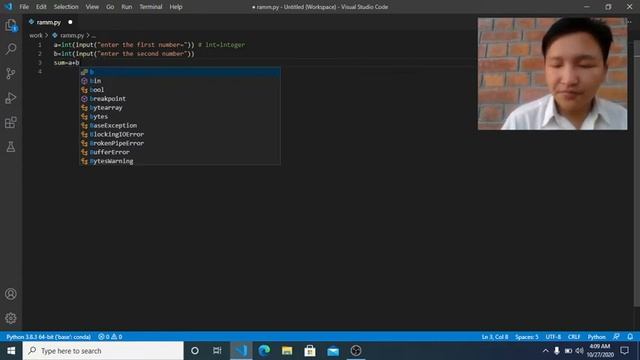This screenshot has width=640, height=360.
Task: Open the Testing flask view
Action: (11, 147)
